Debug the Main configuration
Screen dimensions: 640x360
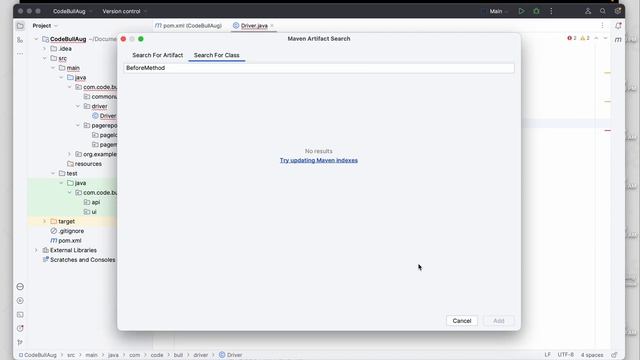click(536, 11)
